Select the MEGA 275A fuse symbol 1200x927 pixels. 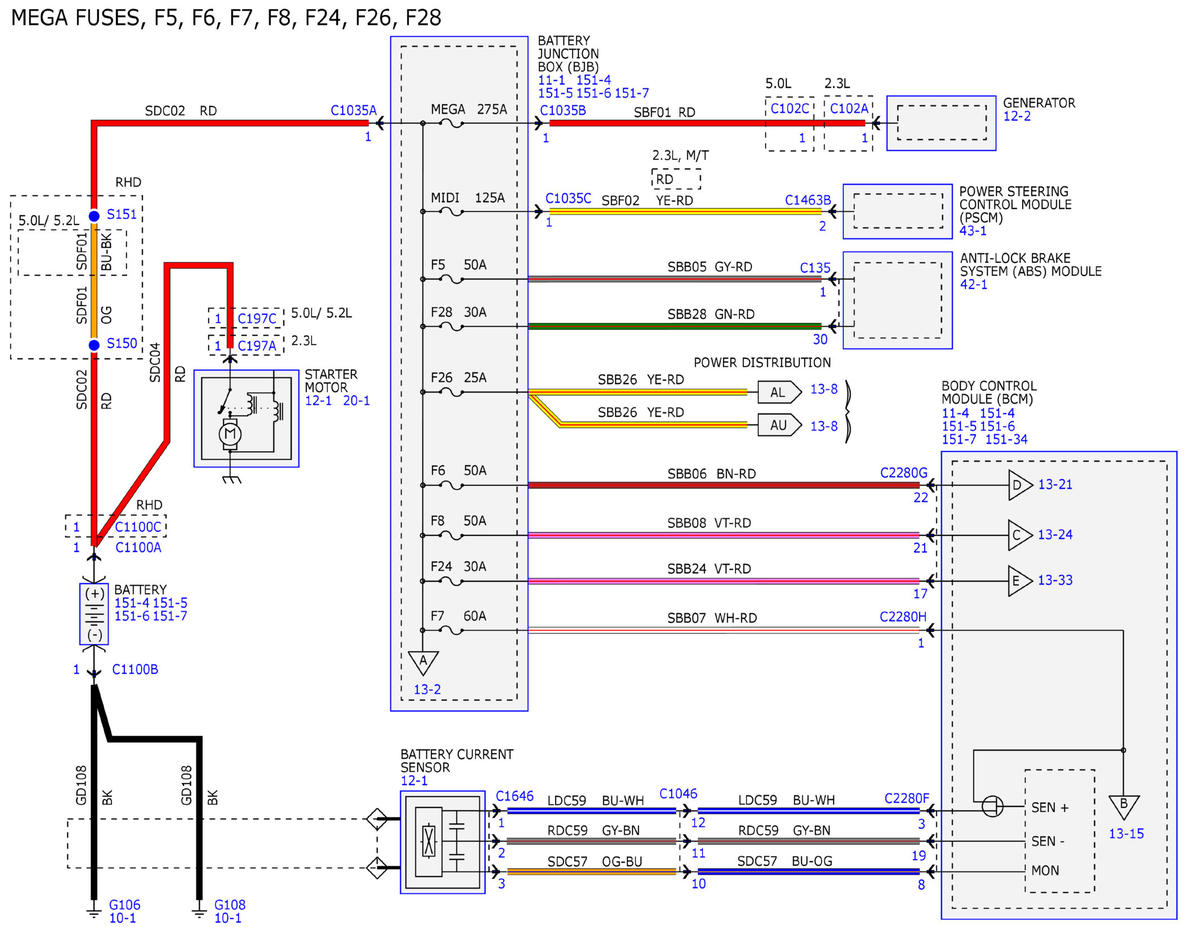pyautogui.click(x=451, y=124)
